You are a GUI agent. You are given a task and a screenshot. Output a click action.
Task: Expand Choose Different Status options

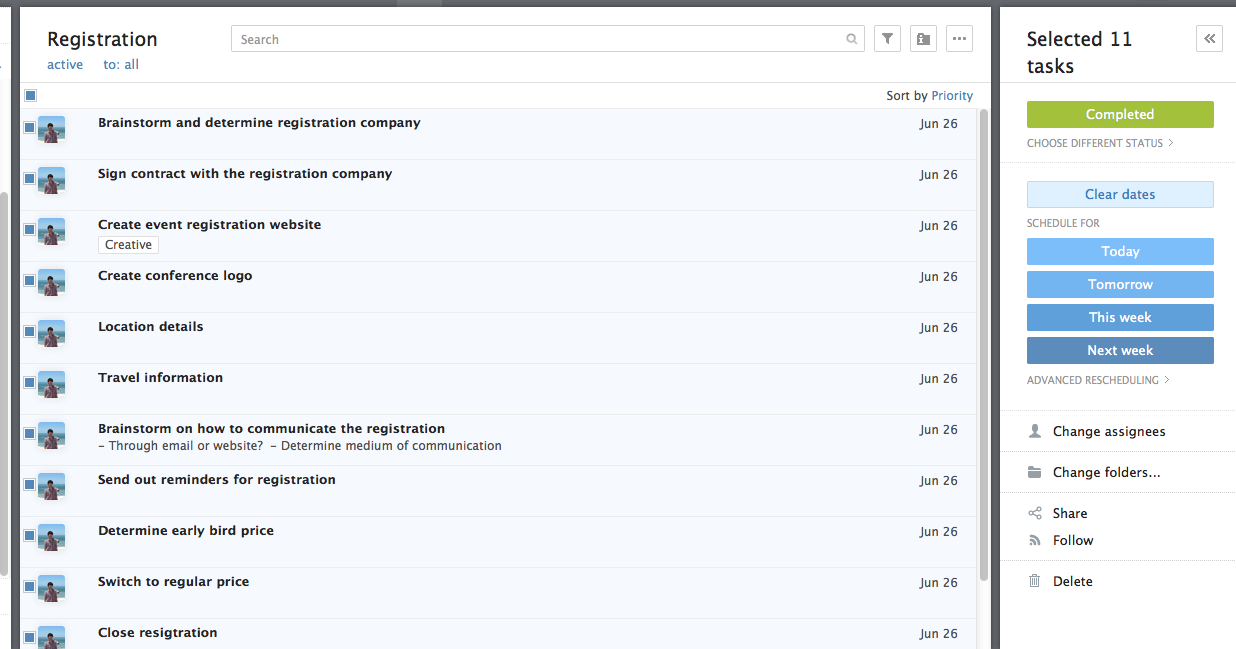[1100, 143]
